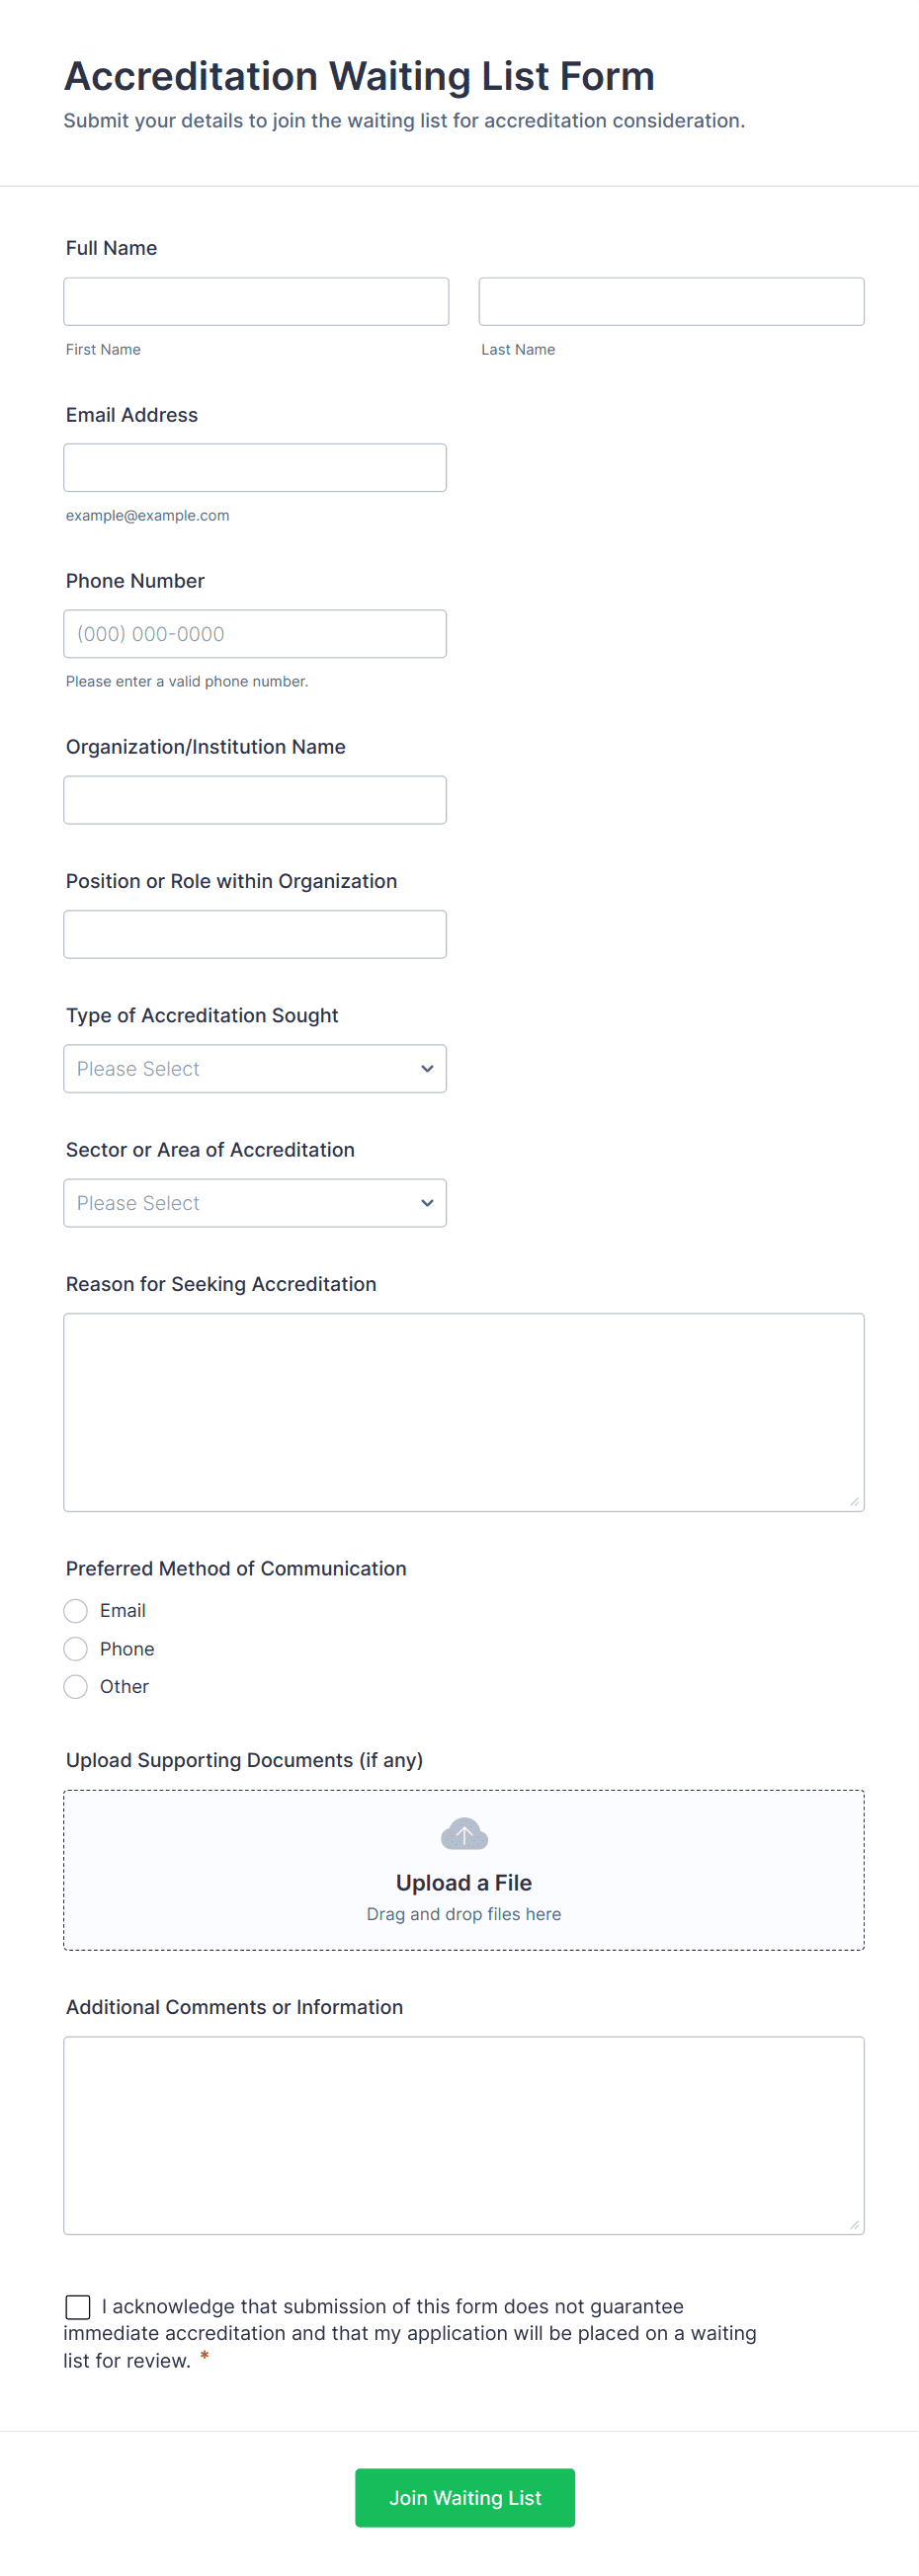Click the Upload a File text
The width and height of the screenshot is (919, 2576).
pyautogui.click(x=464, y=1882)
